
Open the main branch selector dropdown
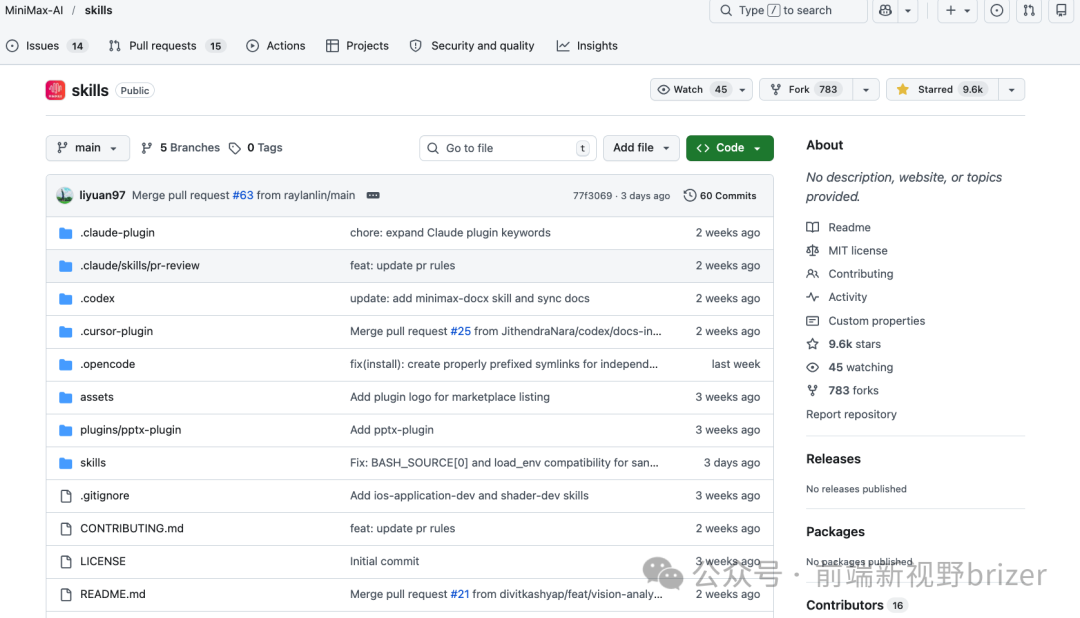click(x=88, y=148)
